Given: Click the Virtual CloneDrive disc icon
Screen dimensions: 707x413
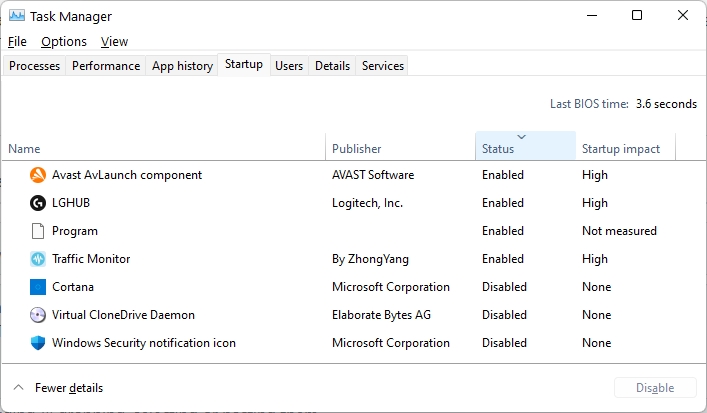Looking at the screenshot, I should point(38,315).
